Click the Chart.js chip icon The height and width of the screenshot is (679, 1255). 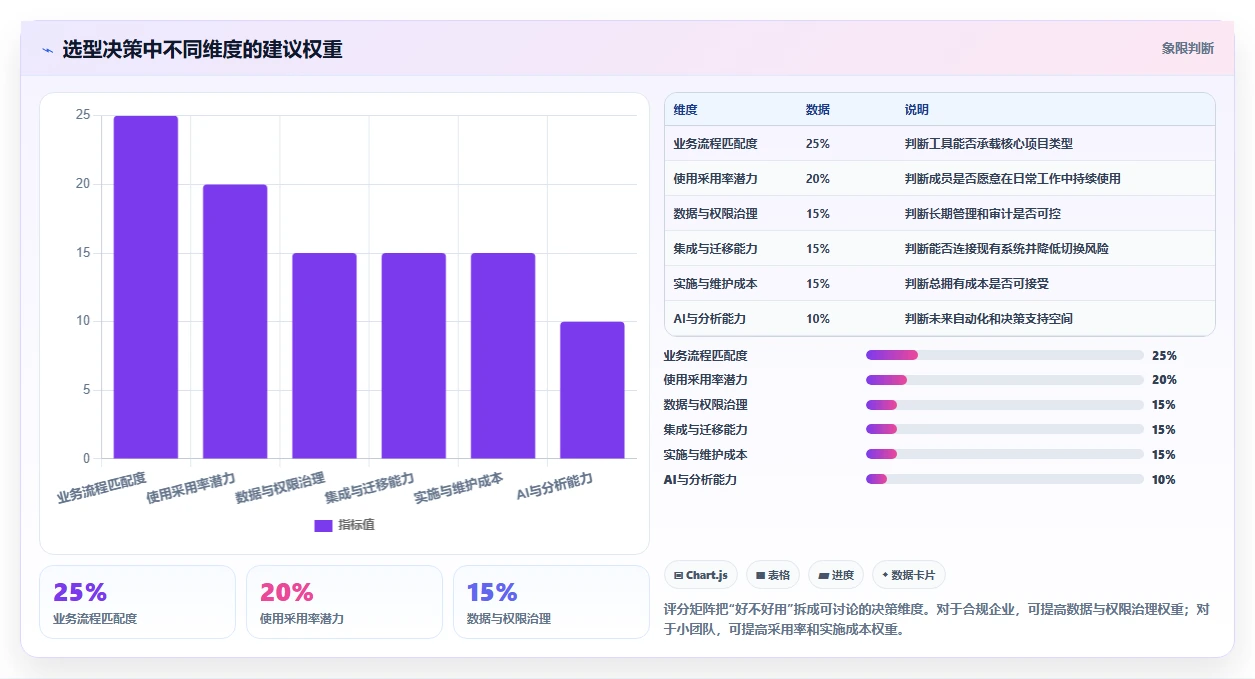pyautogui.click(x=679, y=575)
